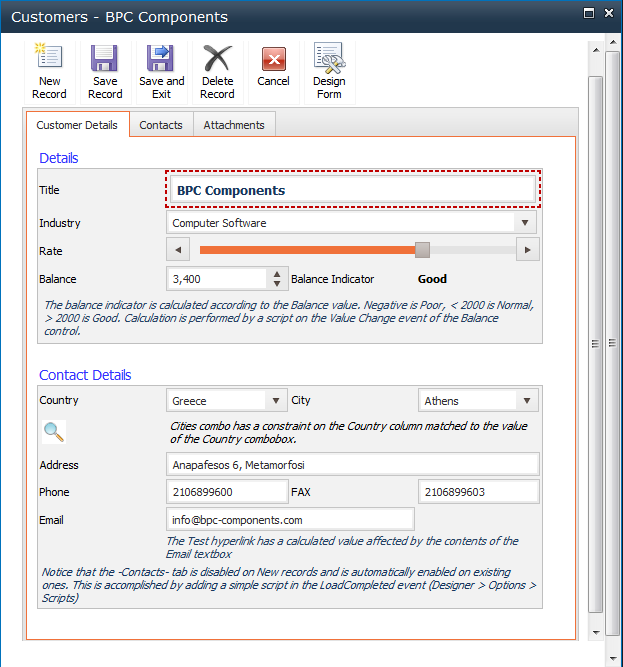Click the magnifying glass search icon
623x667 pixels.
[54, 432]
